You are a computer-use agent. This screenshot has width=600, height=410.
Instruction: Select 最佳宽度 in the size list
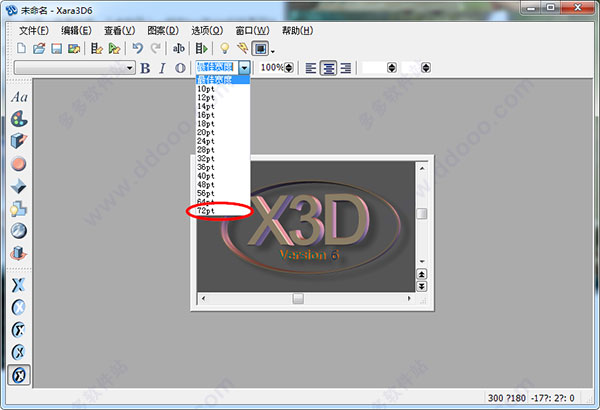(223, 80)
